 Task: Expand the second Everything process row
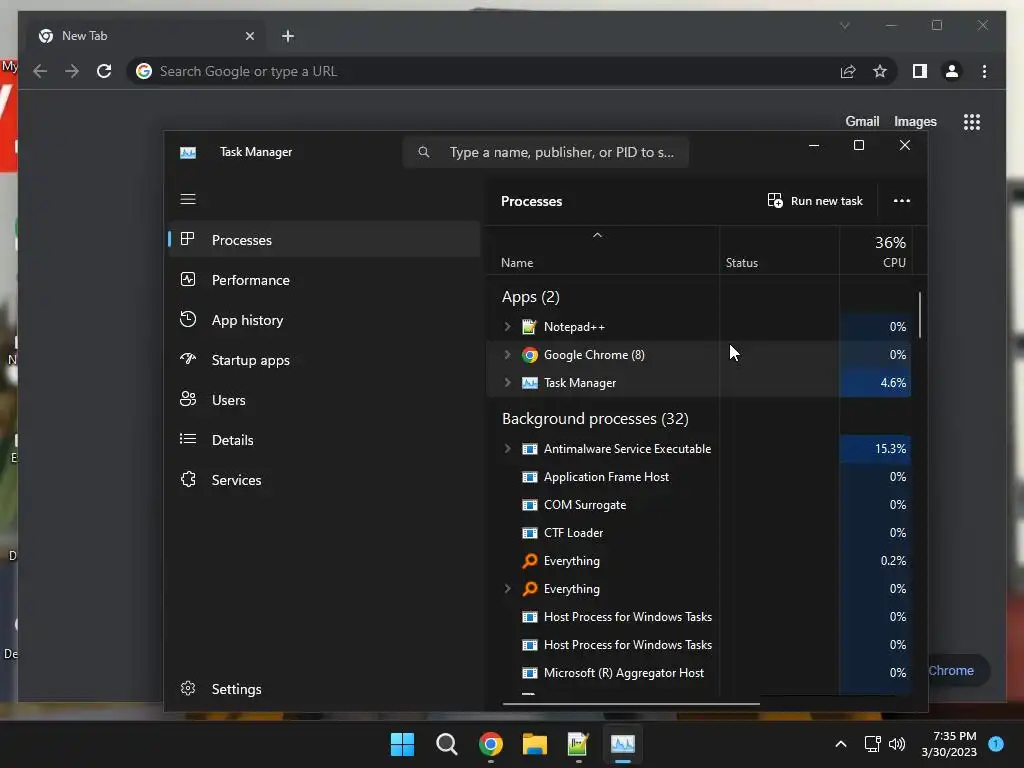(507, 588)
